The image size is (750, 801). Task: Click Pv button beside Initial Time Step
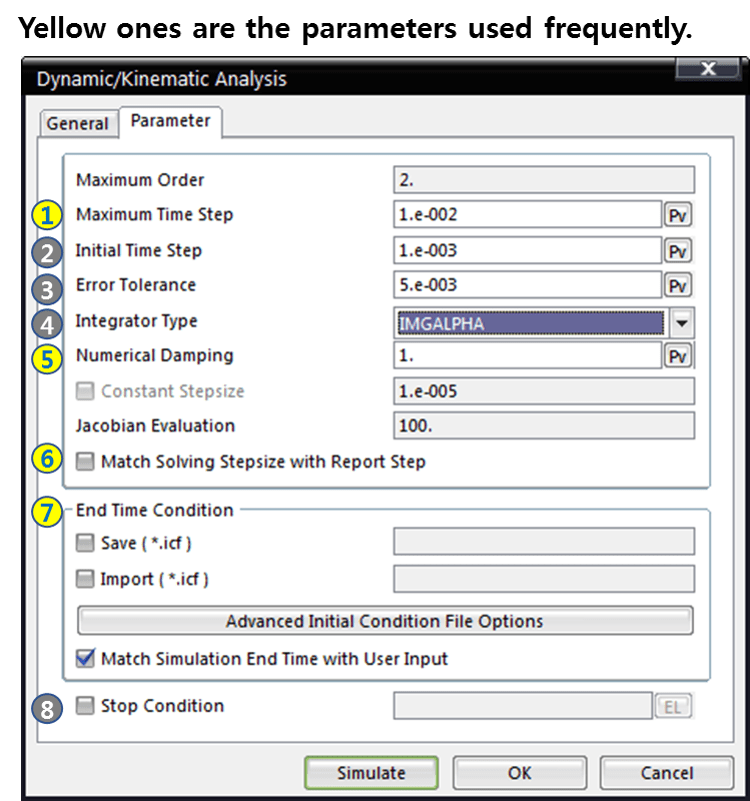[678, 250]
